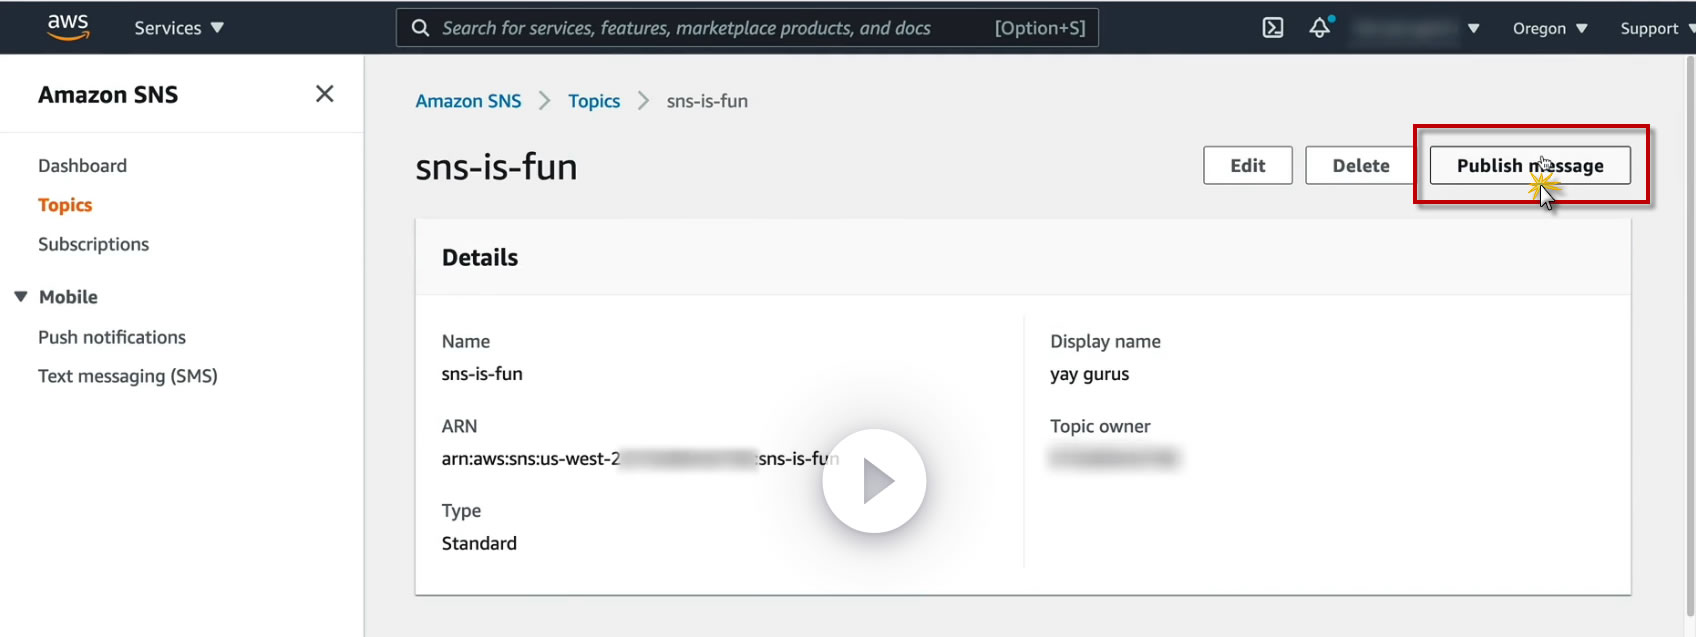Collapse the Mobile section triangle
The height and width of the screenshot is (637, 1696).
tap(21, 297)
